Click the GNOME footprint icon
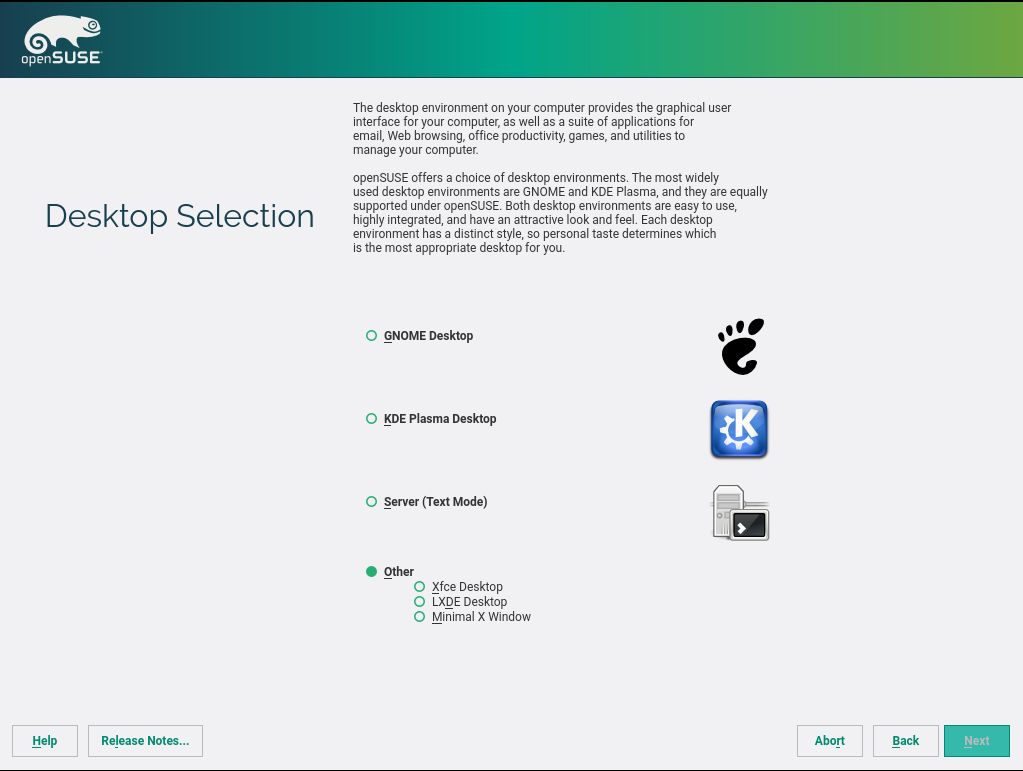This screenshot has height=771, width=1023. tap(740, 346)
